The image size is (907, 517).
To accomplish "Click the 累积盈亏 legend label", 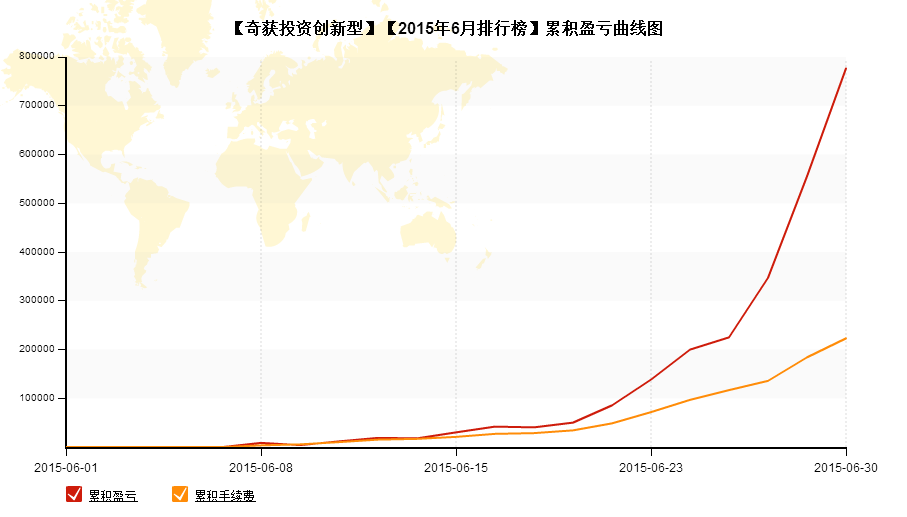I will pos(113,496).
